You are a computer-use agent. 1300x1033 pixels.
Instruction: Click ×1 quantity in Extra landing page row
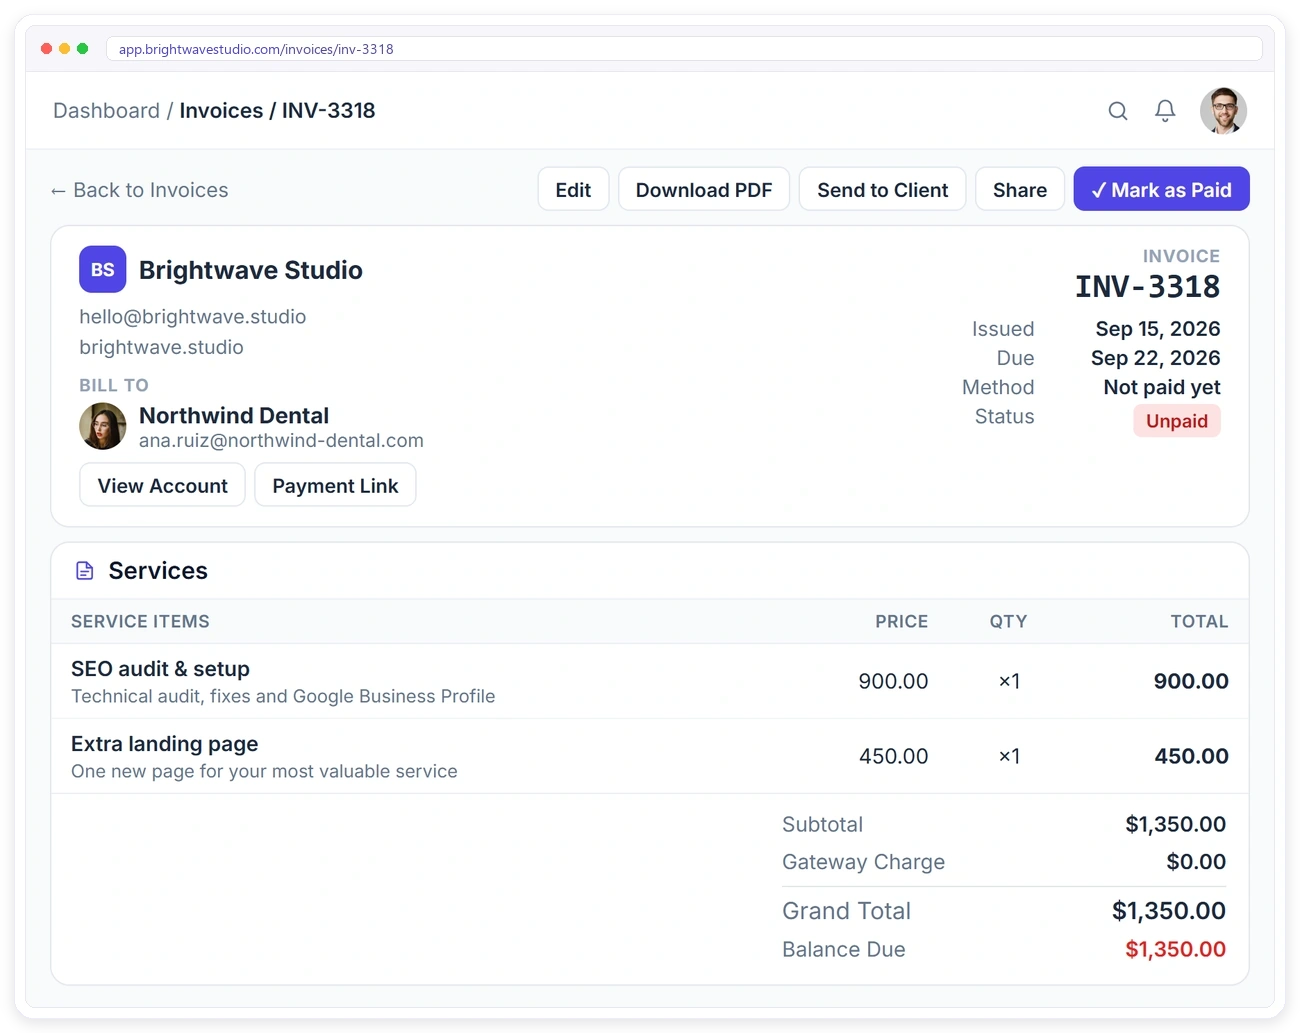click(x=1010, y=756)
